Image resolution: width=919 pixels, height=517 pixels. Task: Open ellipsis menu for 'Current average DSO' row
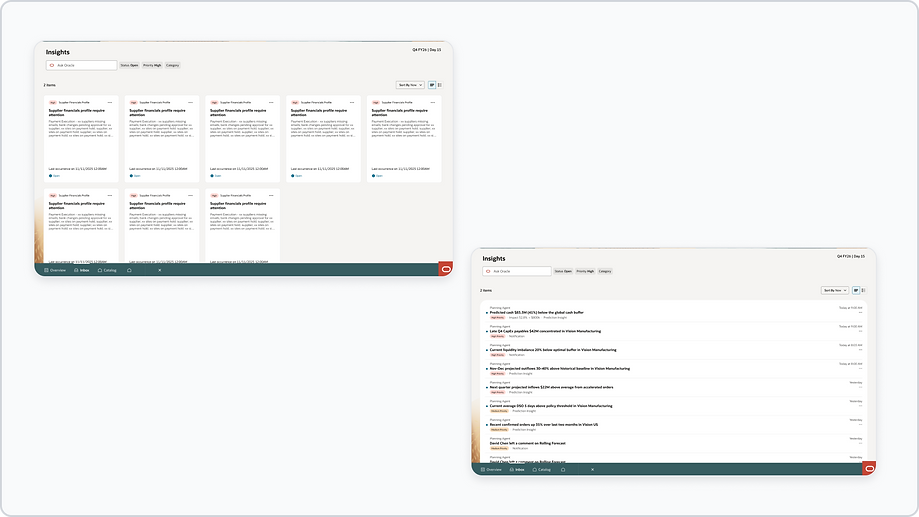click(860, 406)
